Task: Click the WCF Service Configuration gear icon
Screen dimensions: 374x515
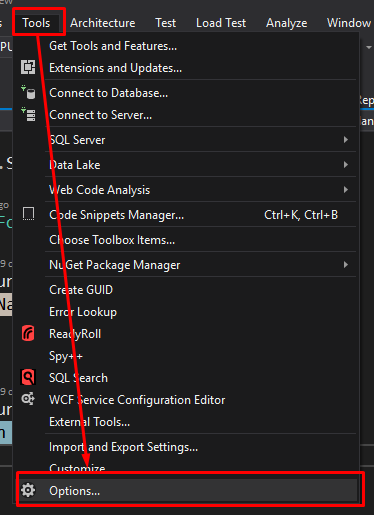Action: [x=28, y=399]
